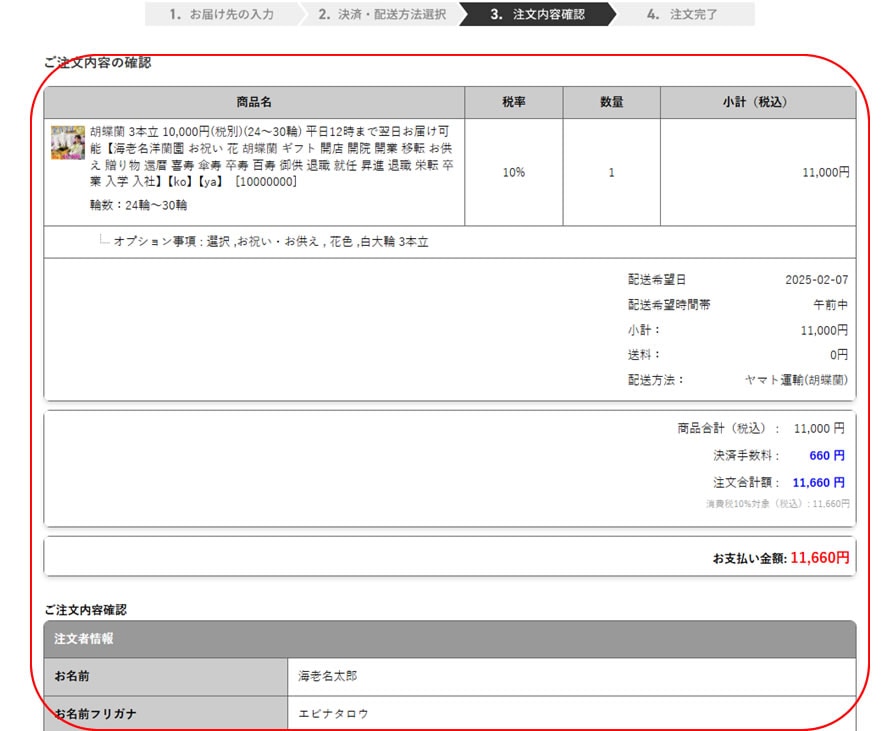887x731 pixels.
Task: Click the blue 注文合計額 11,660 円 amount
Action: click(x=818, y=482)
